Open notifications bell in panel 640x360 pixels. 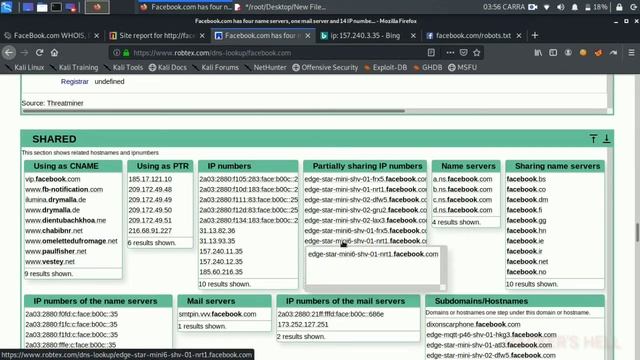coord(575,7)
